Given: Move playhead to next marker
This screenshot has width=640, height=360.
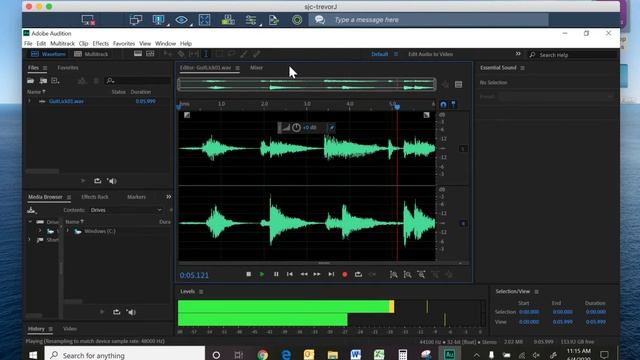Looking at the screenshot, I should pyautogui.click(x=331, y=274).
